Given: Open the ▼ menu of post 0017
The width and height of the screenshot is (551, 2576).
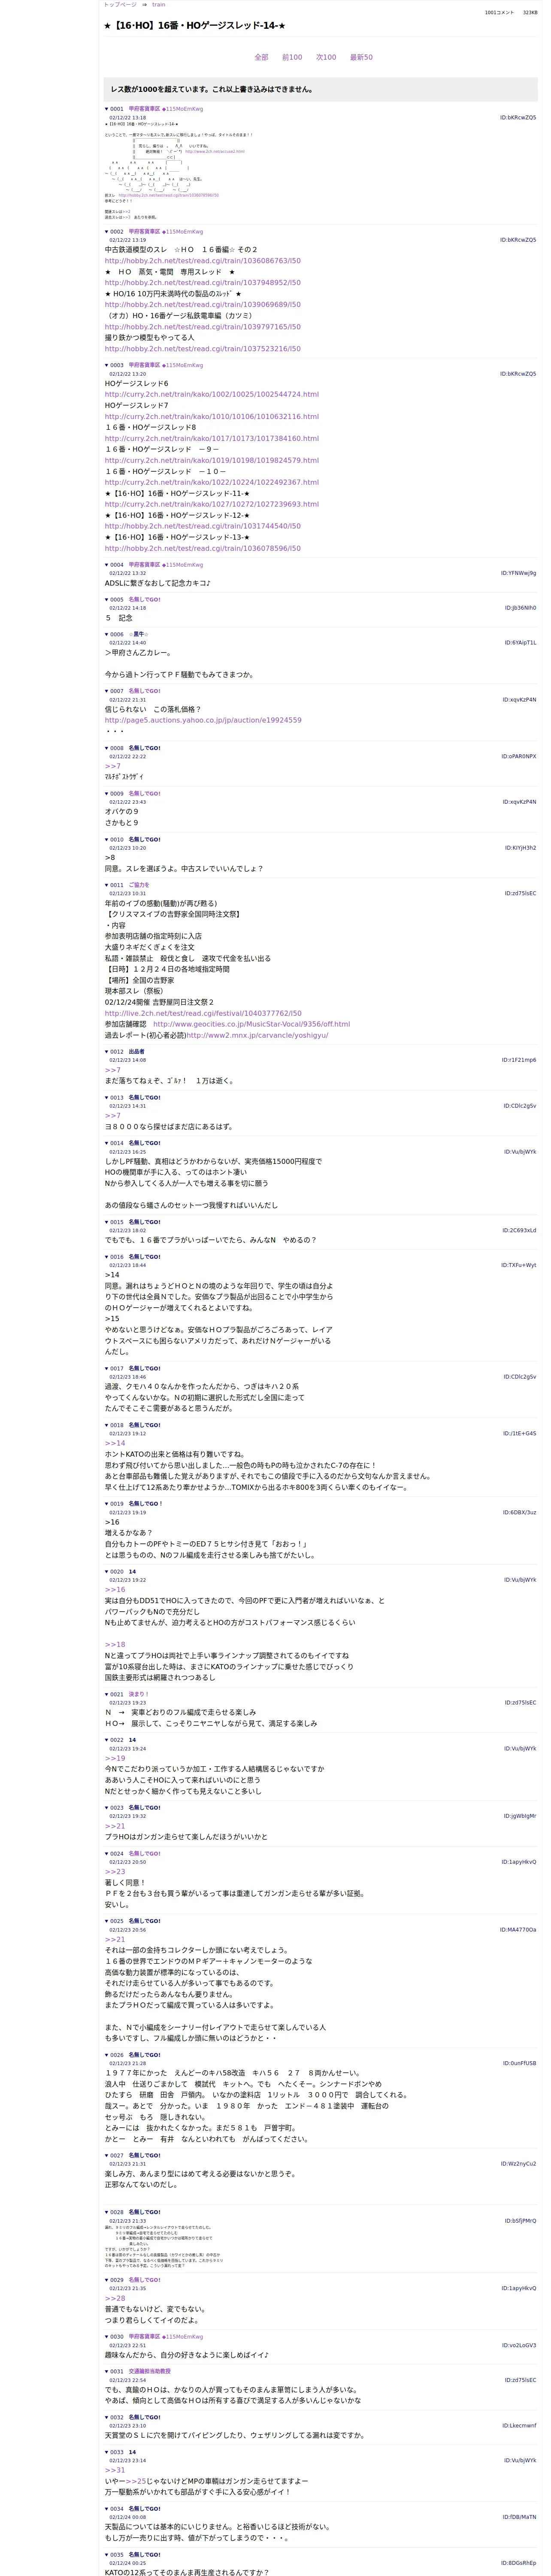Looking at the screenshot, I should tap(107, 1368).
